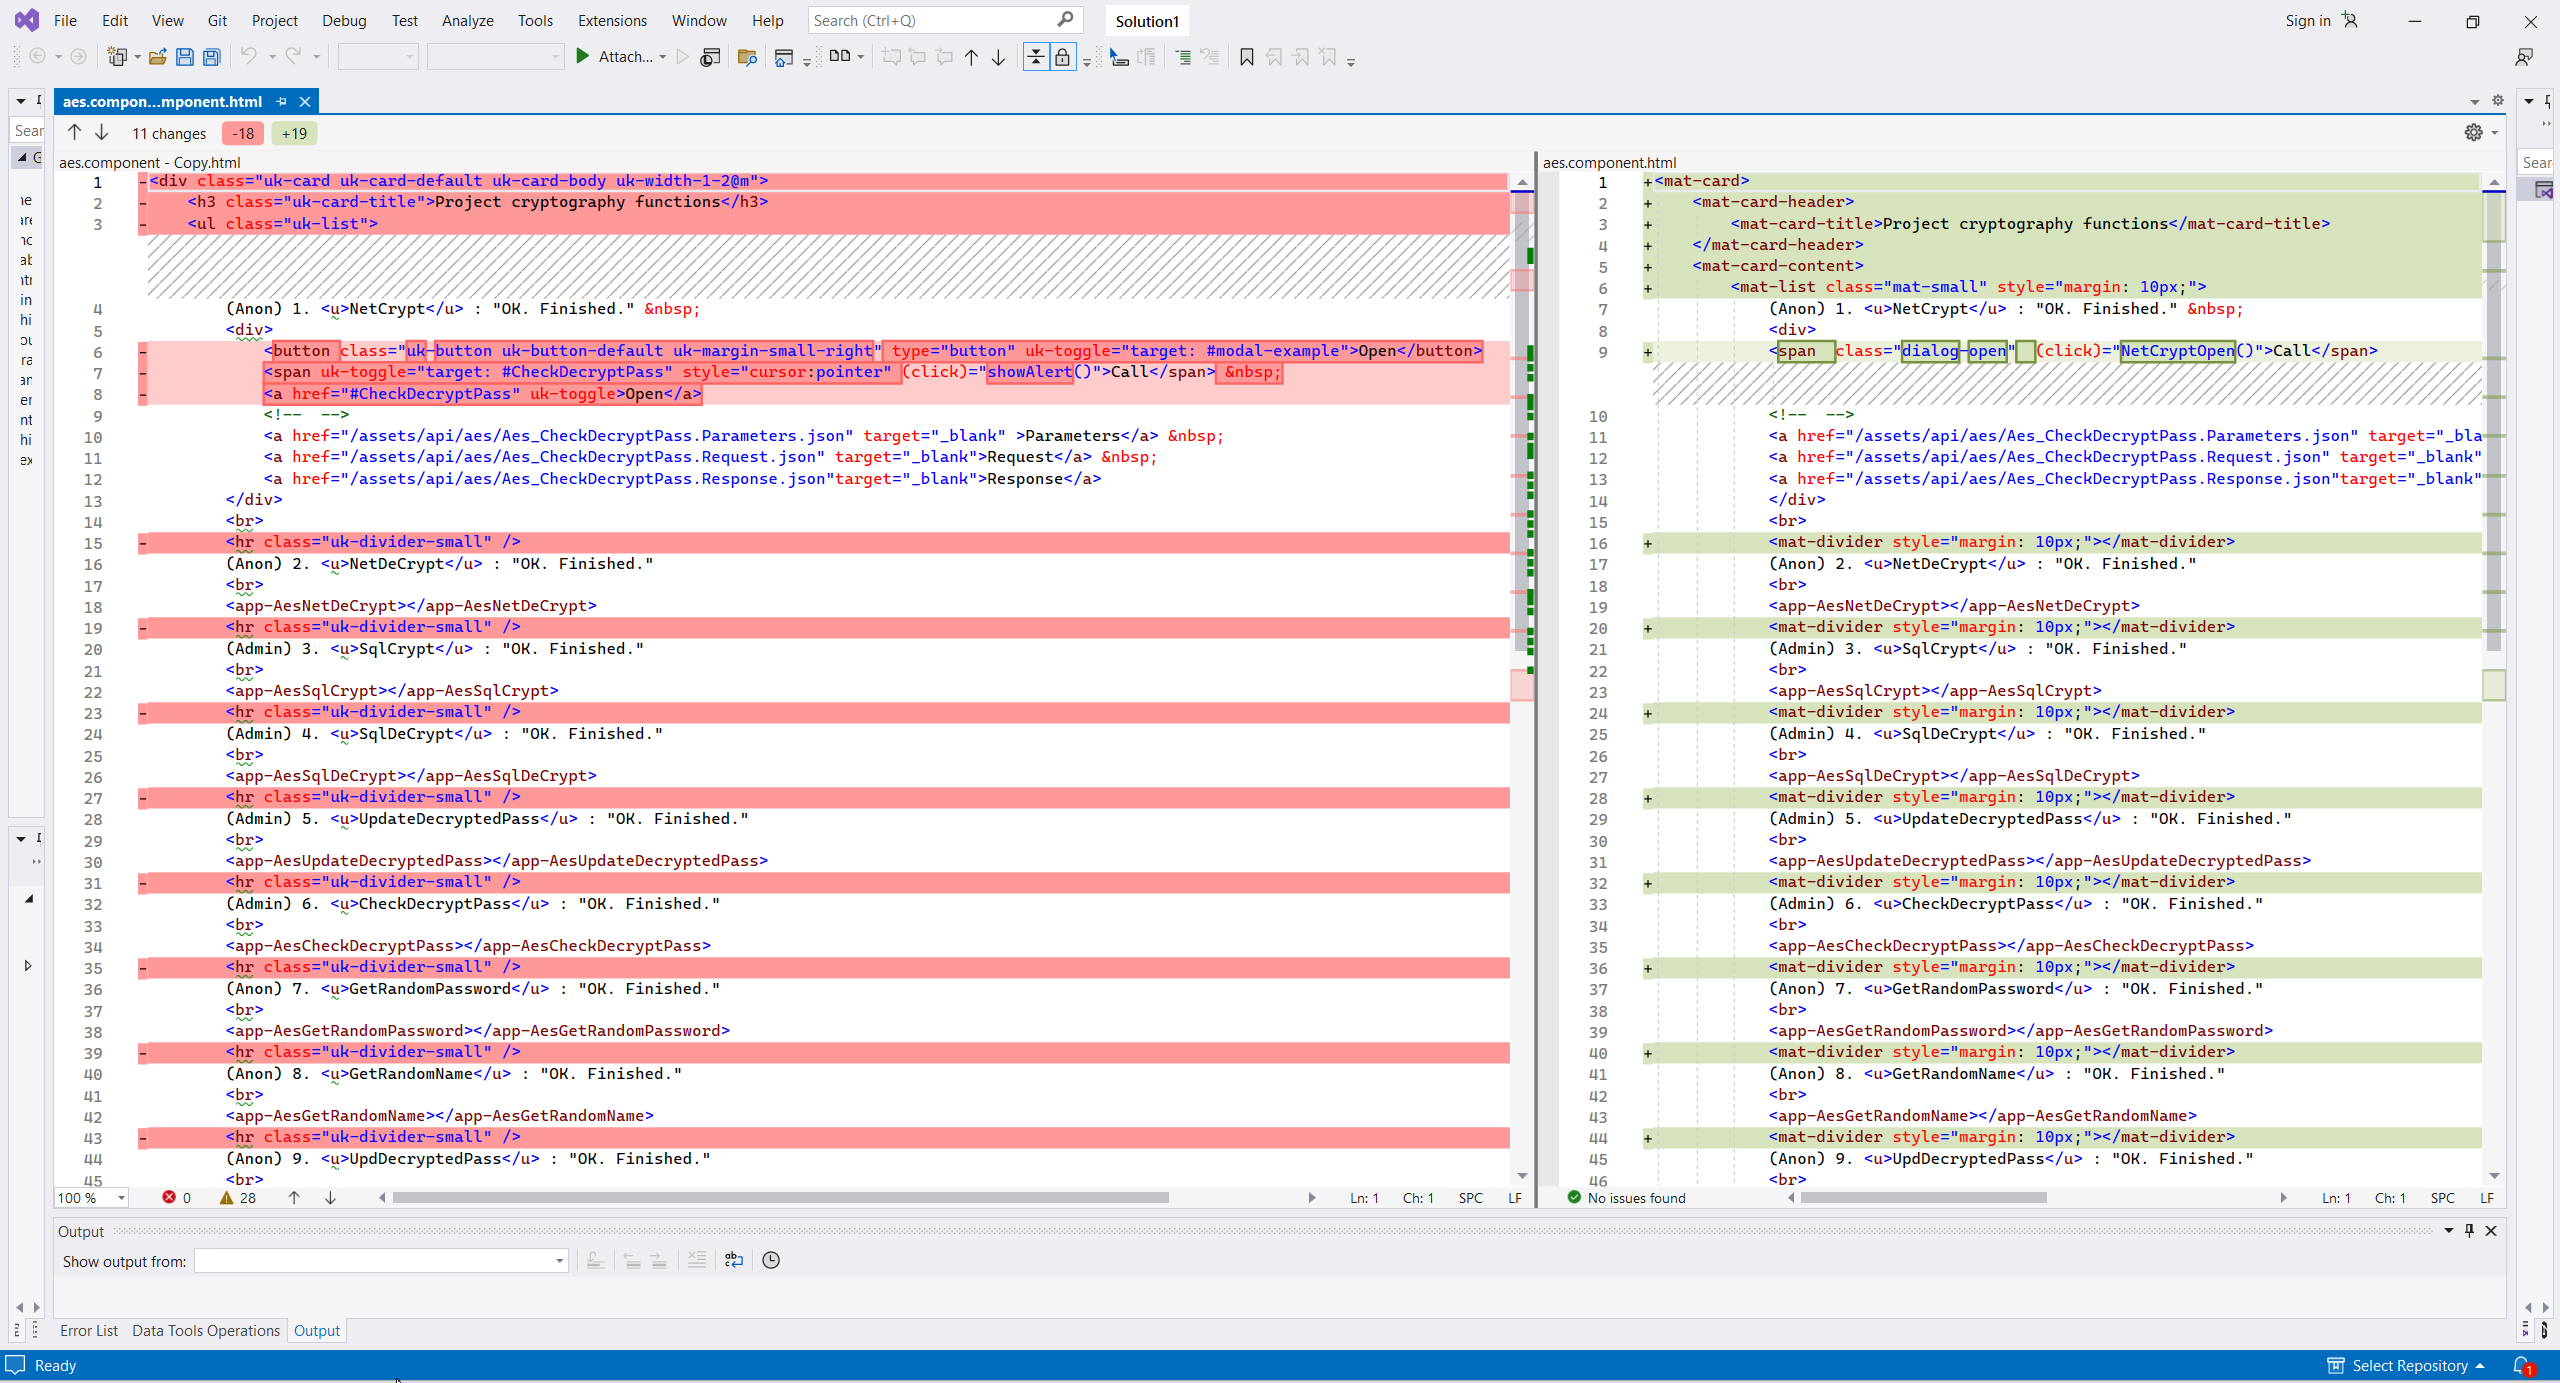Expand the Show output from dropdown
The image size is (2560, 1383).
559,1261
